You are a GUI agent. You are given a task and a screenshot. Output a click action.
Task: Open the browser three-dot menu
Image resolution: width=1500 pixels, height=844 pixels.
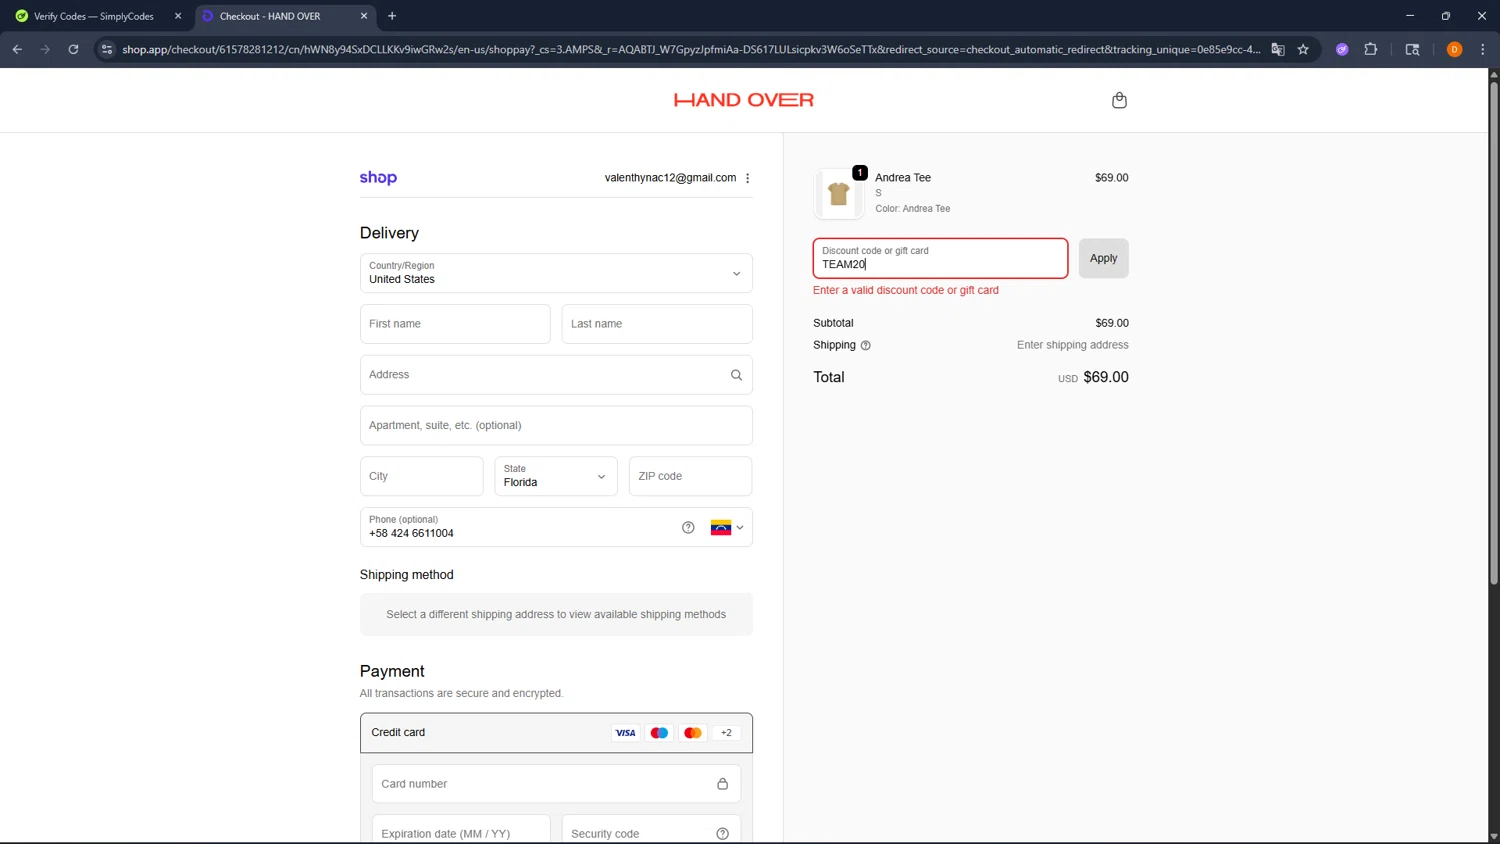click(x=1482, y=49)
